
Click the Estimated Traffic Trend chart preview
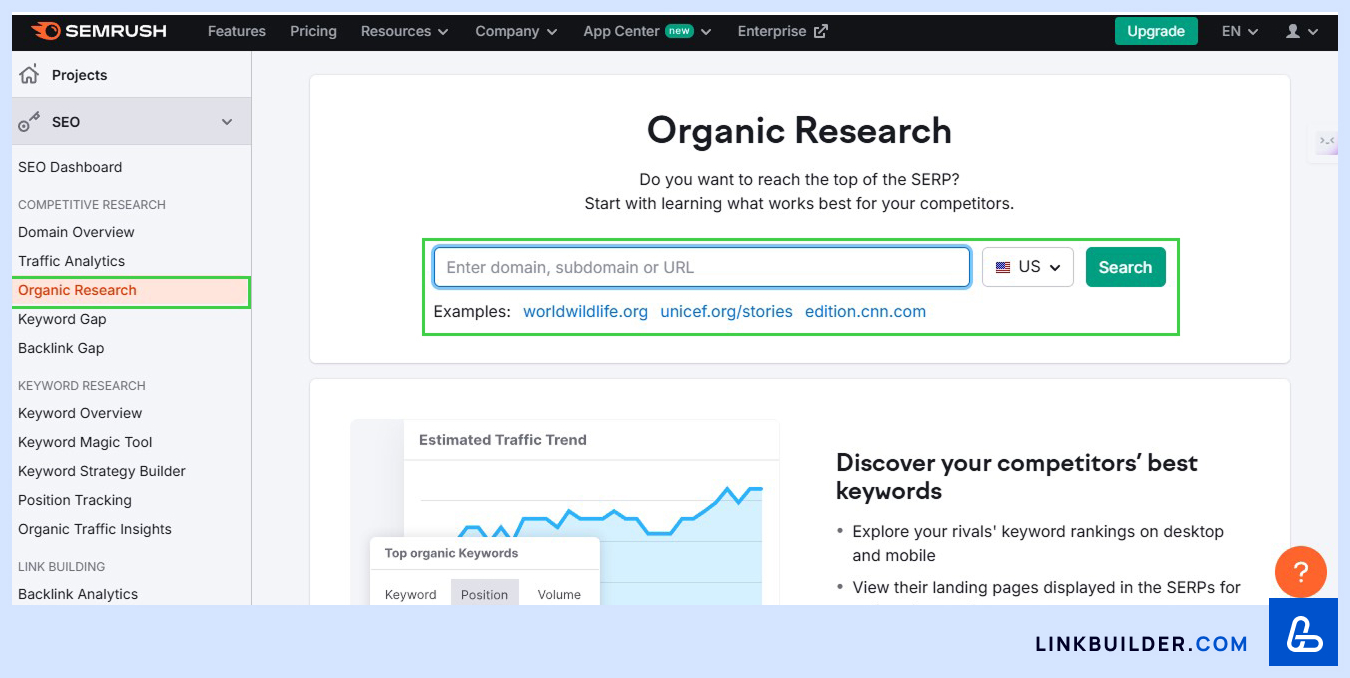[x=591, y=510]
